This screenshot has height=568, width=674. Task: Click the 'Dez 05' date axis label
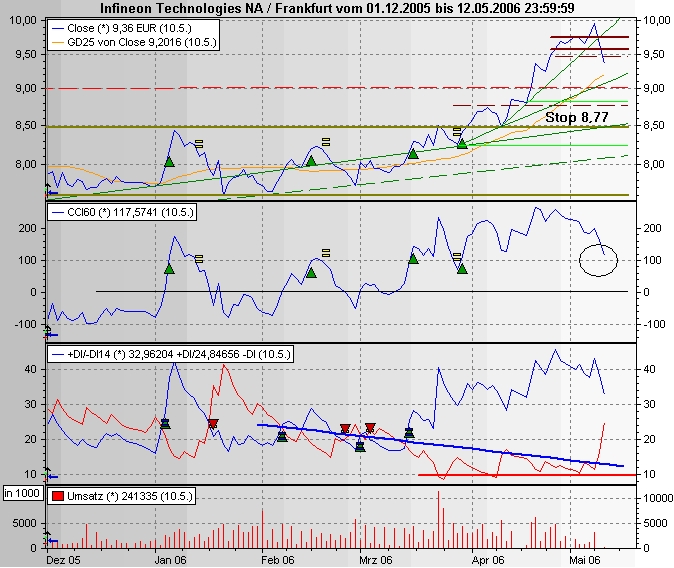tap(64, 560)
